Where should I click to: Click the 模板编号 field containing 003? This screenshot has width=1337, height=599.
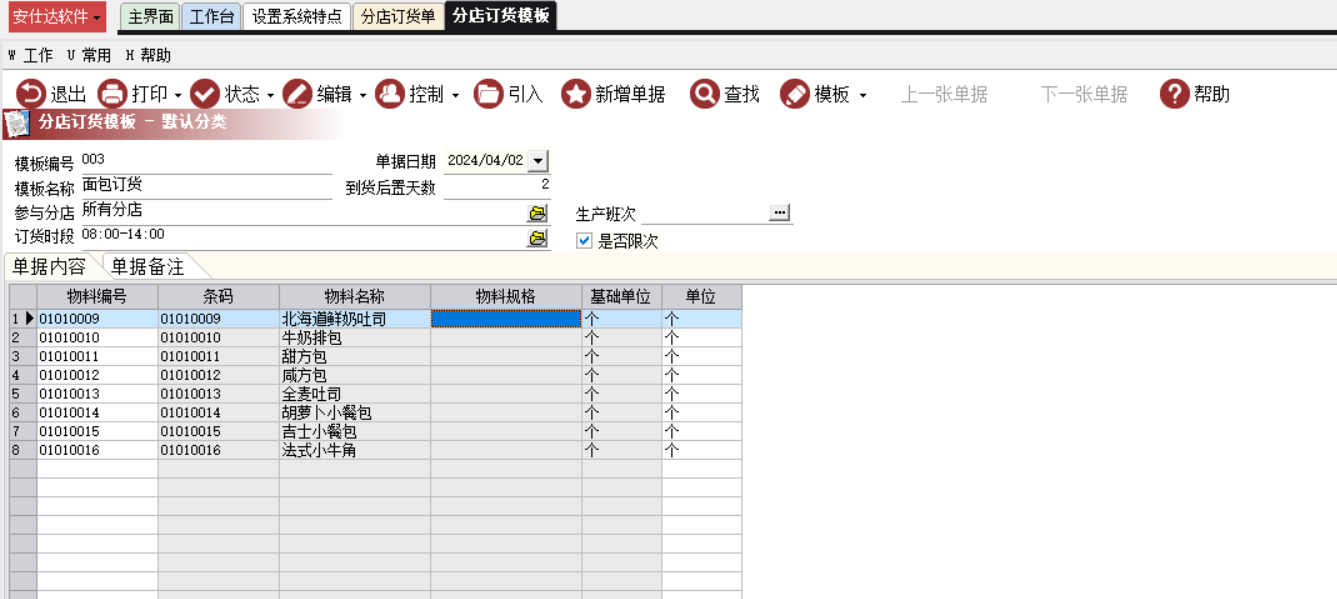(x=205, y=161)
